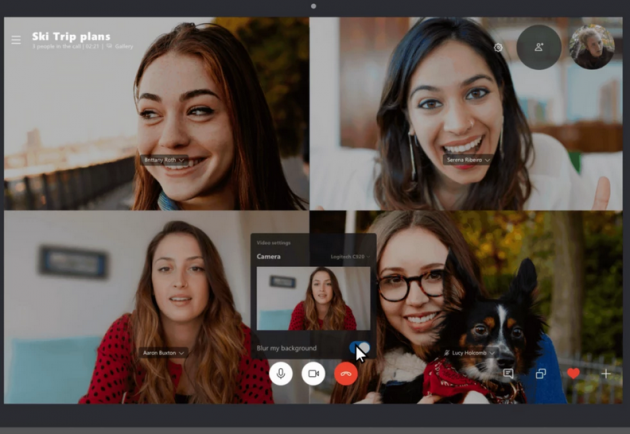Screen dimensions: 630x434
Task: Add people to the call
Action: tap(539, 47)
